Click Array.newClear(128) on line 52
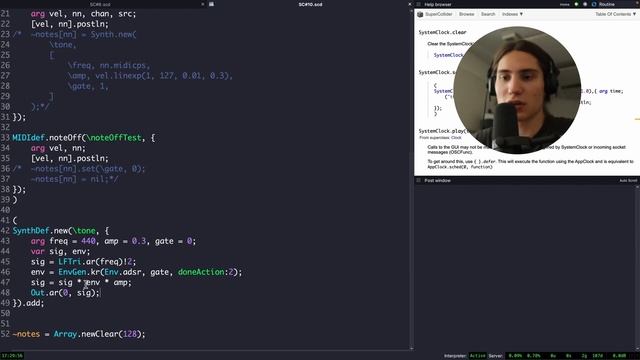This screenshot has width=640, height=360. point(99,334)
